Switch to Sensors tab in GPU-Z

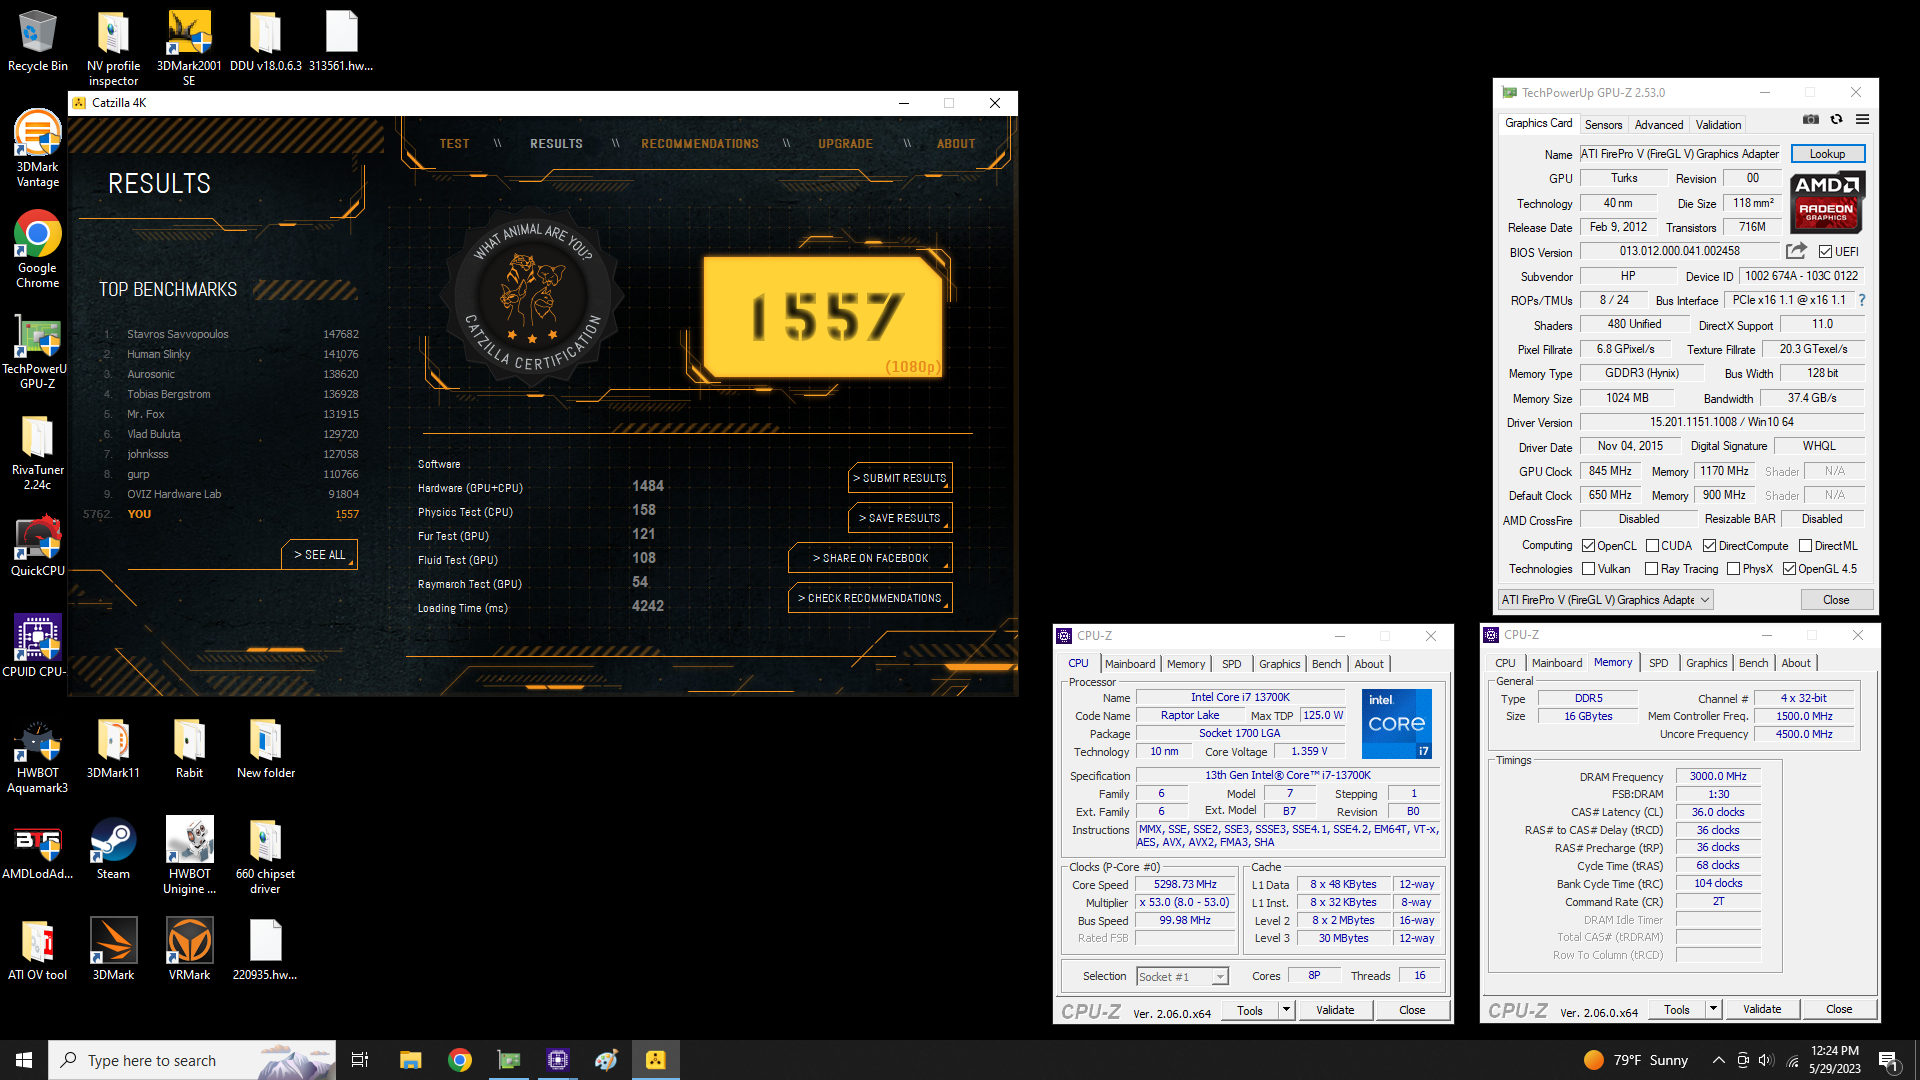1603,125
